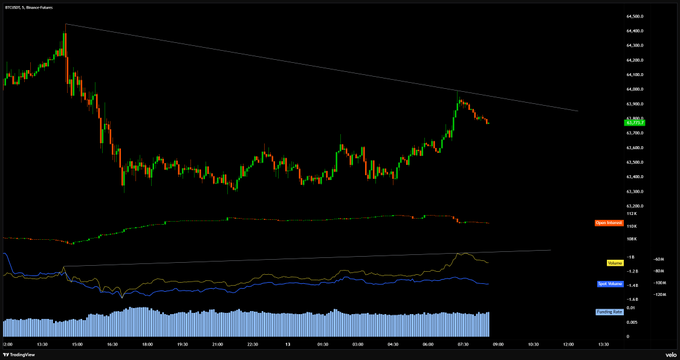Click the 21:00 time axis label
Screen dimensions: 680x360
click(218, 344)
